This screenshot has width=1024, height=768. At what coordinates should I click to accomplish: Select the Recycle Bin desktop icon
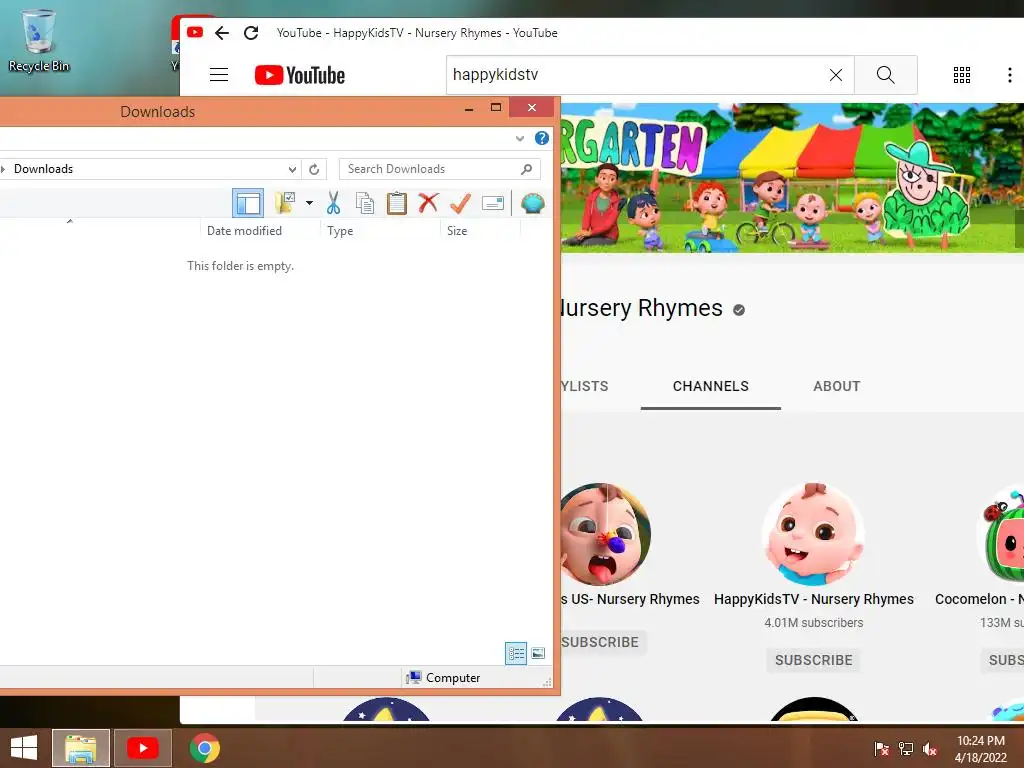(x=39, y=40)
